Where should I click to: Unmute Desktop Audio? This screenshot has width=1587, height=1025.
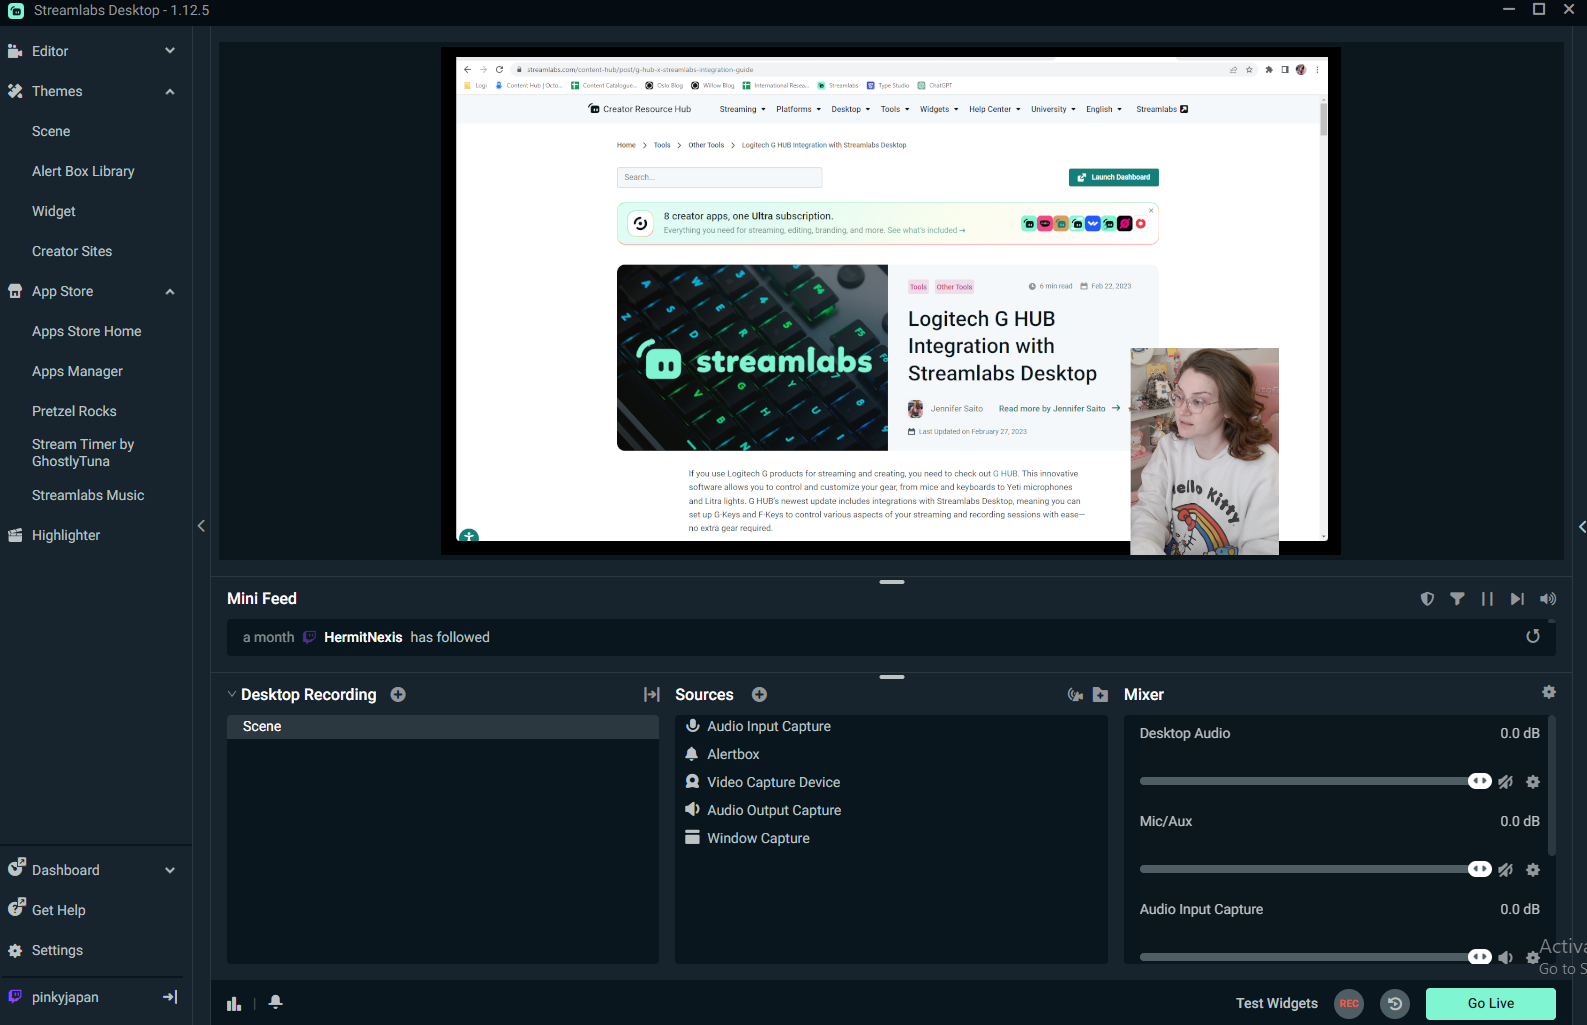point(1505,782)
